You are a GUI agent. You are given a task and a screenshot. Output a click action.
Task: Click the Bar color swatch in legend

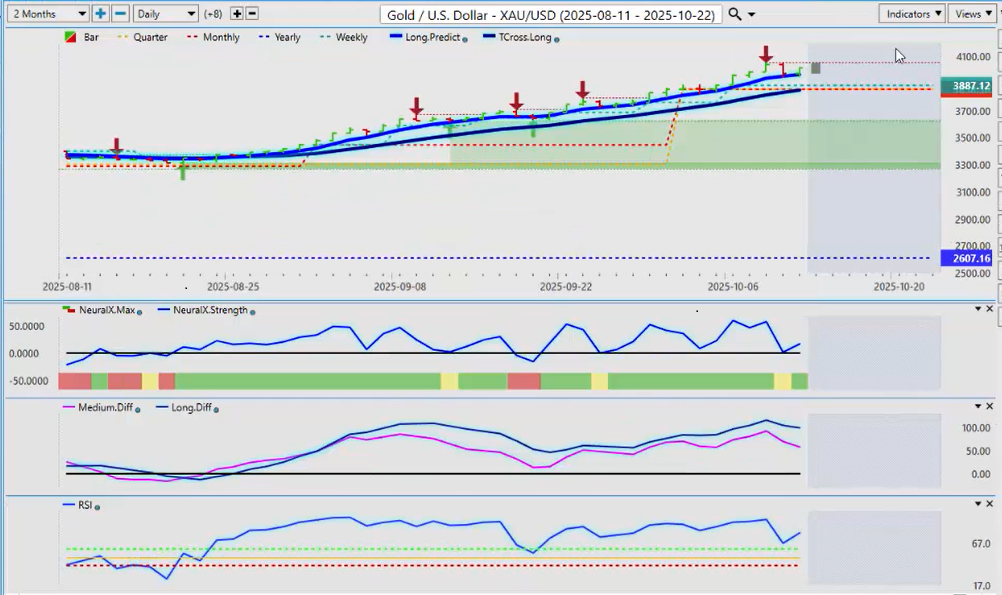(71, 37)
